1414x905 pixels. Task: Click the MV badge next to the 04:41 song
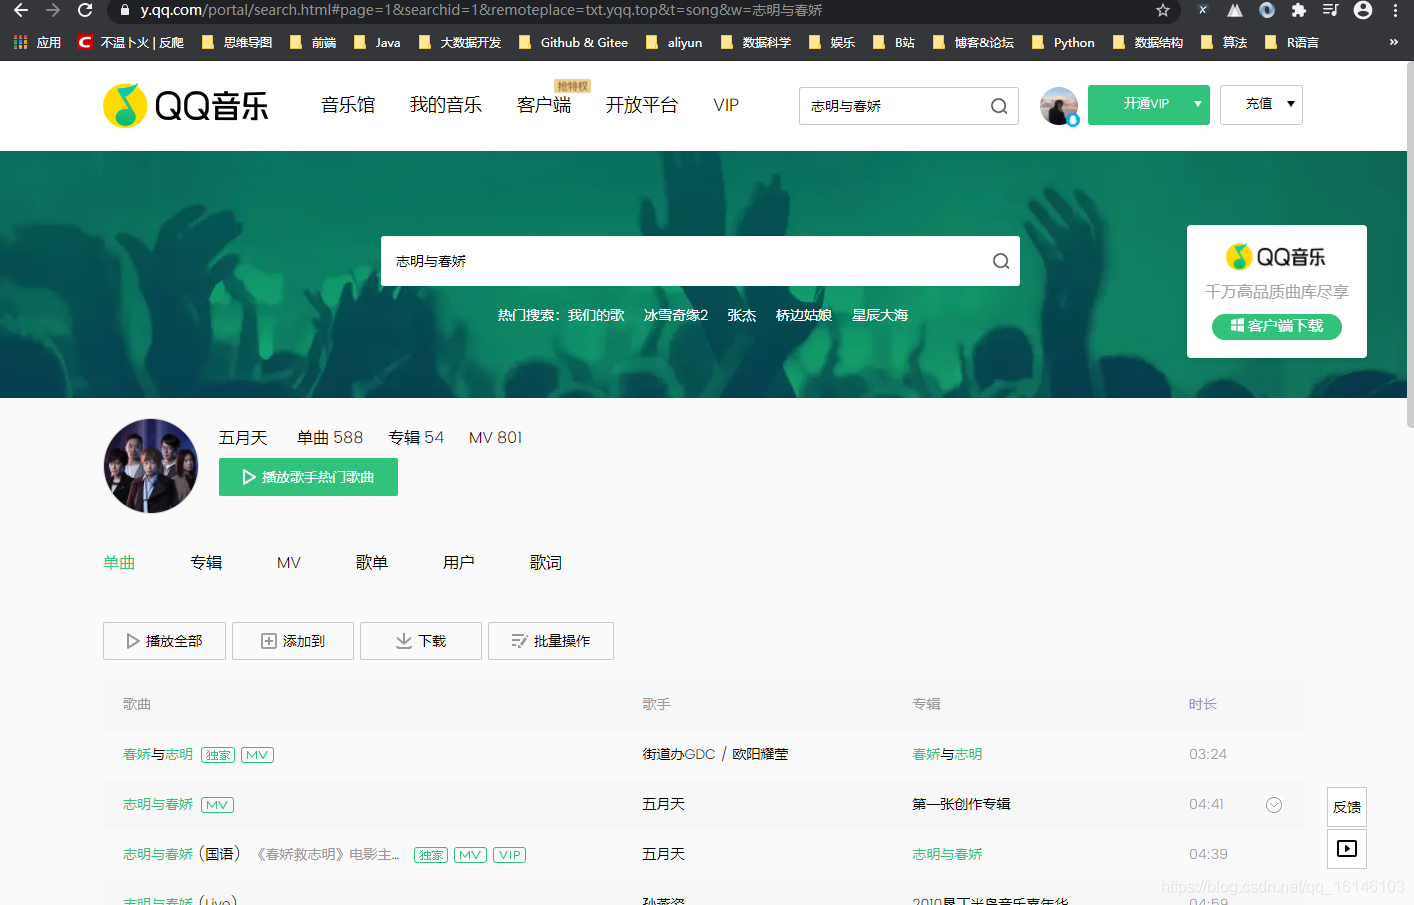(x=217, y=805)
